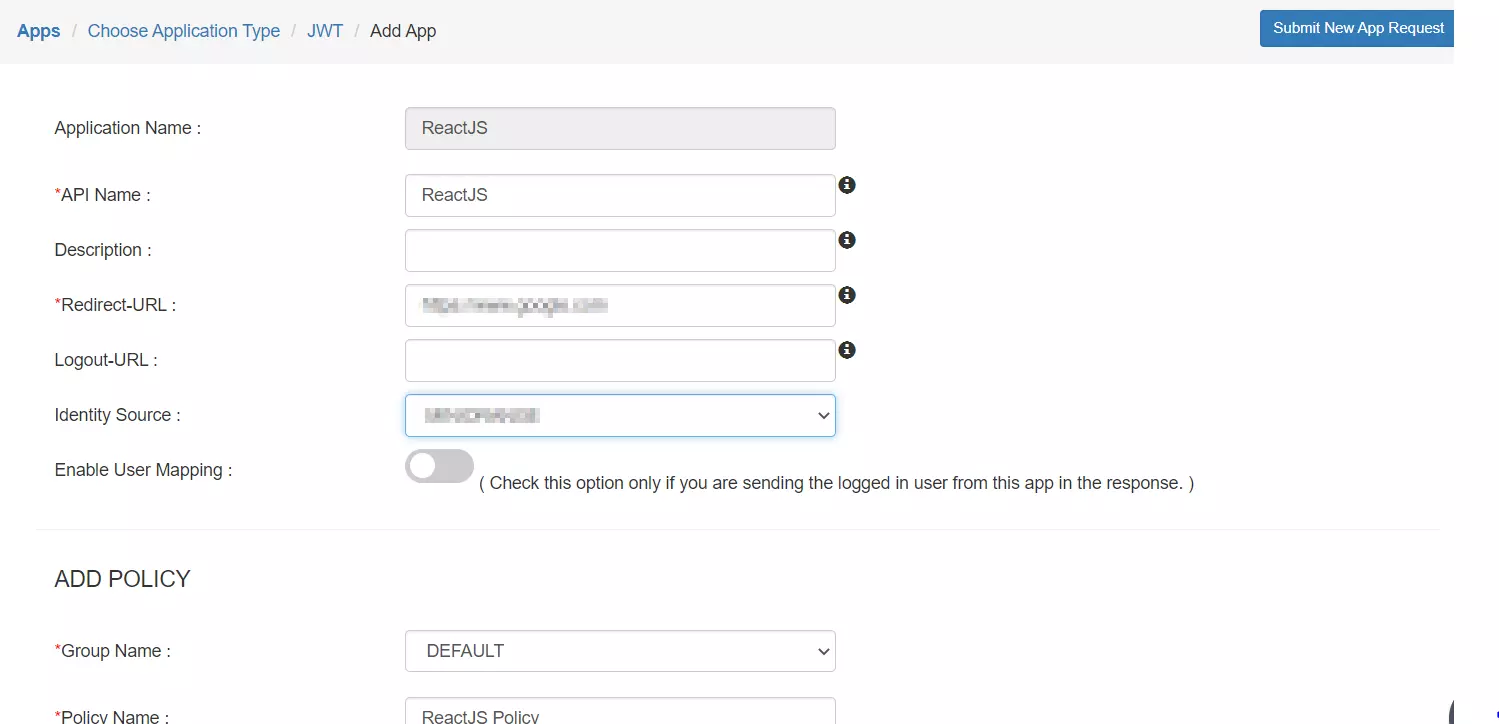Expand the Identity Source dropdown arrow
This screenshot has width=1499, height=724.
[x=822, y=414]
